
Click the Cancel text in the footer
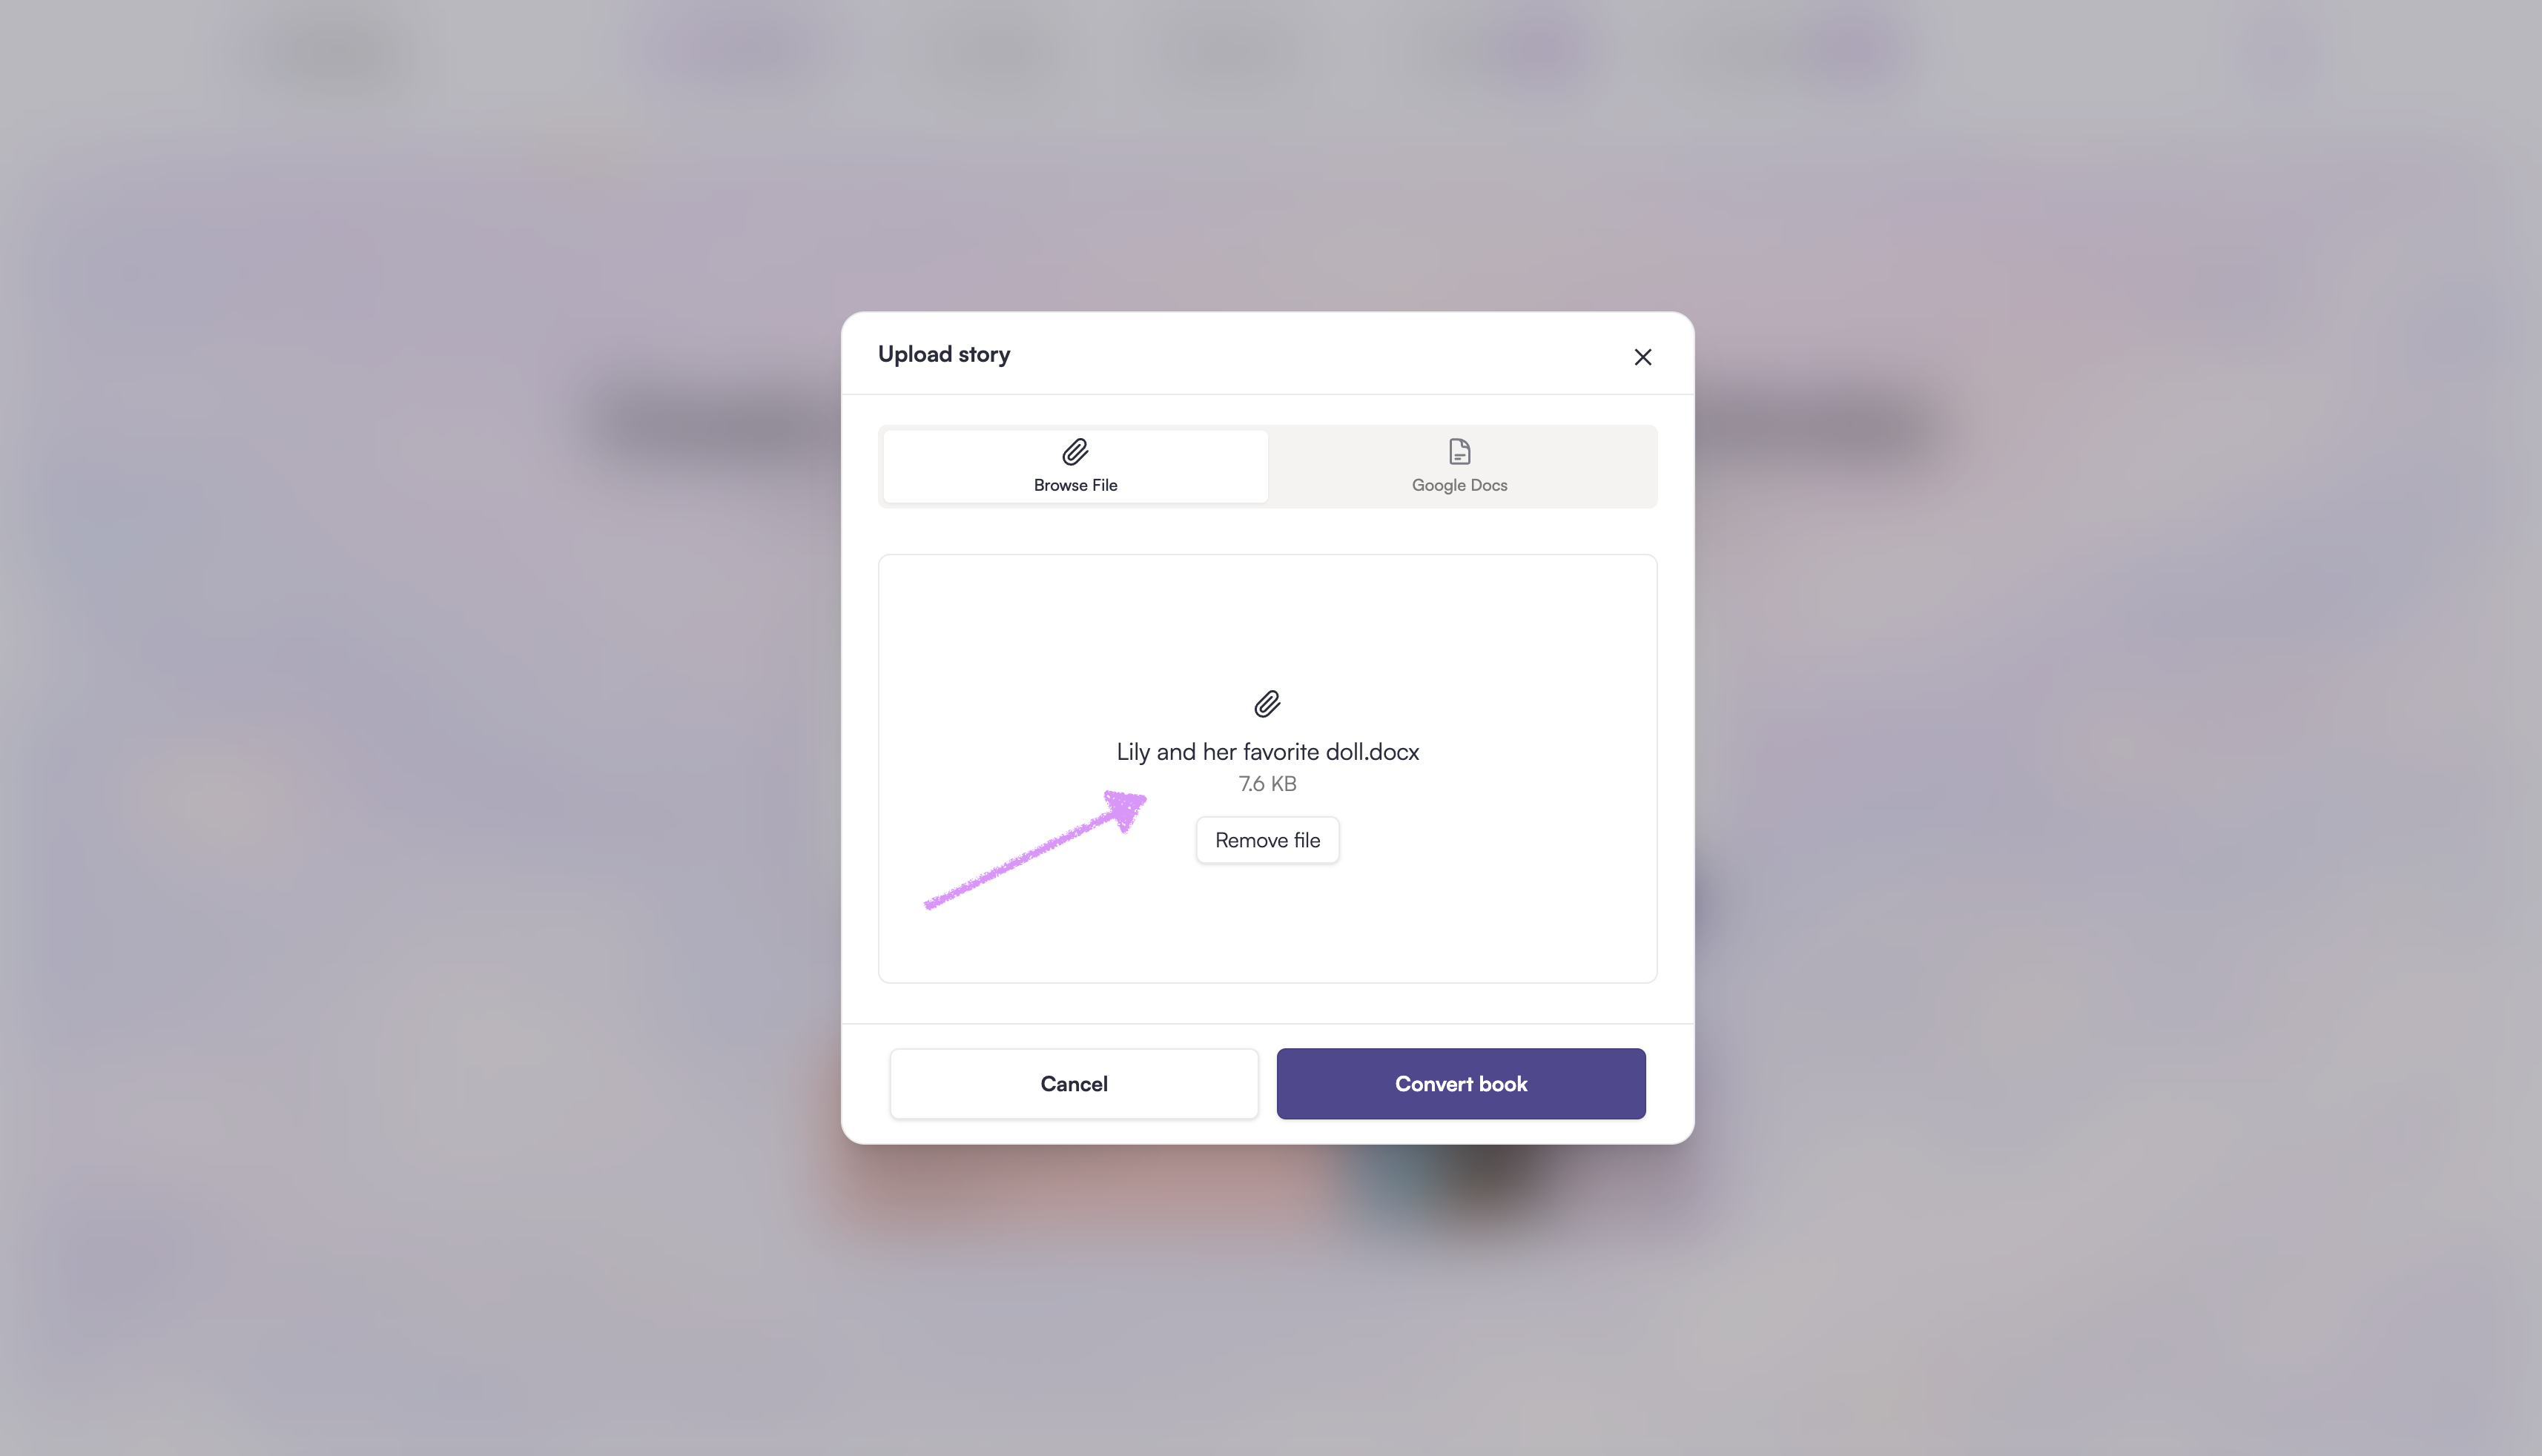tap(1074, 1084)
